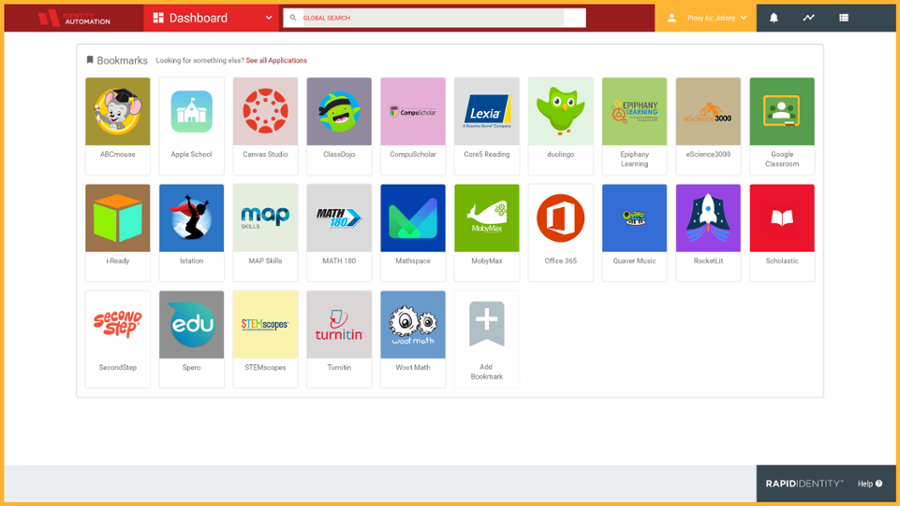Launch CompuScholar bookmark
Screen dimensions: 900x506
pos(413,126)
